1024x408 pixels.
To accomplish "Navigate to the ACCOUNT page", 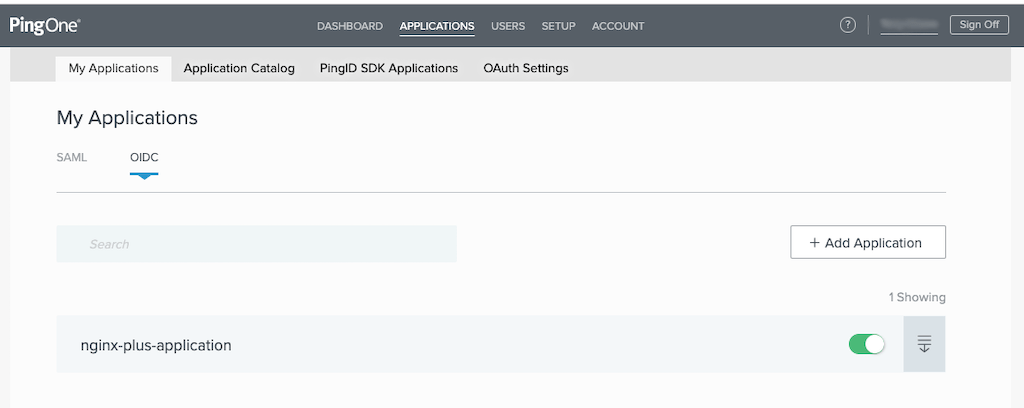I will (x=618, y=26).
